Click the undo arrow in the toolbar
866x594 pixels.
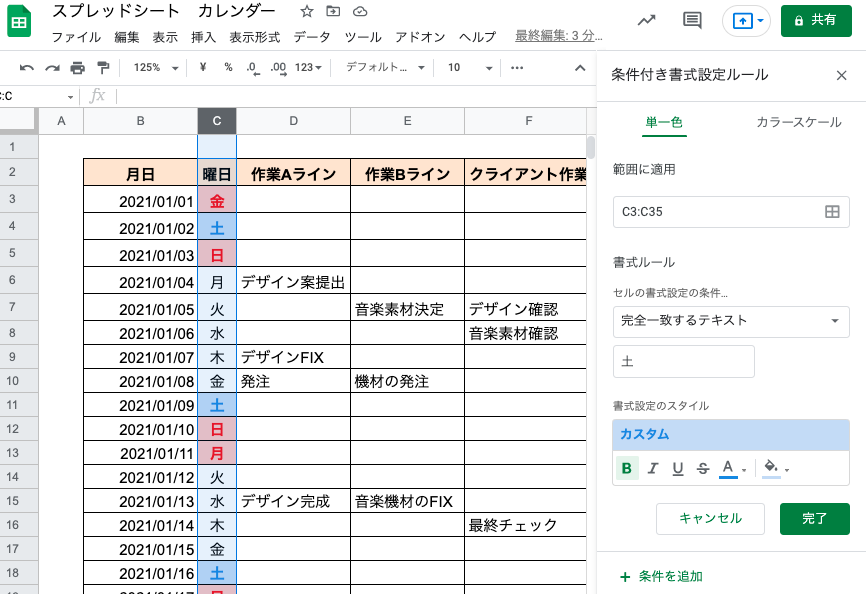pyautogui.click(x=27, y=68)
